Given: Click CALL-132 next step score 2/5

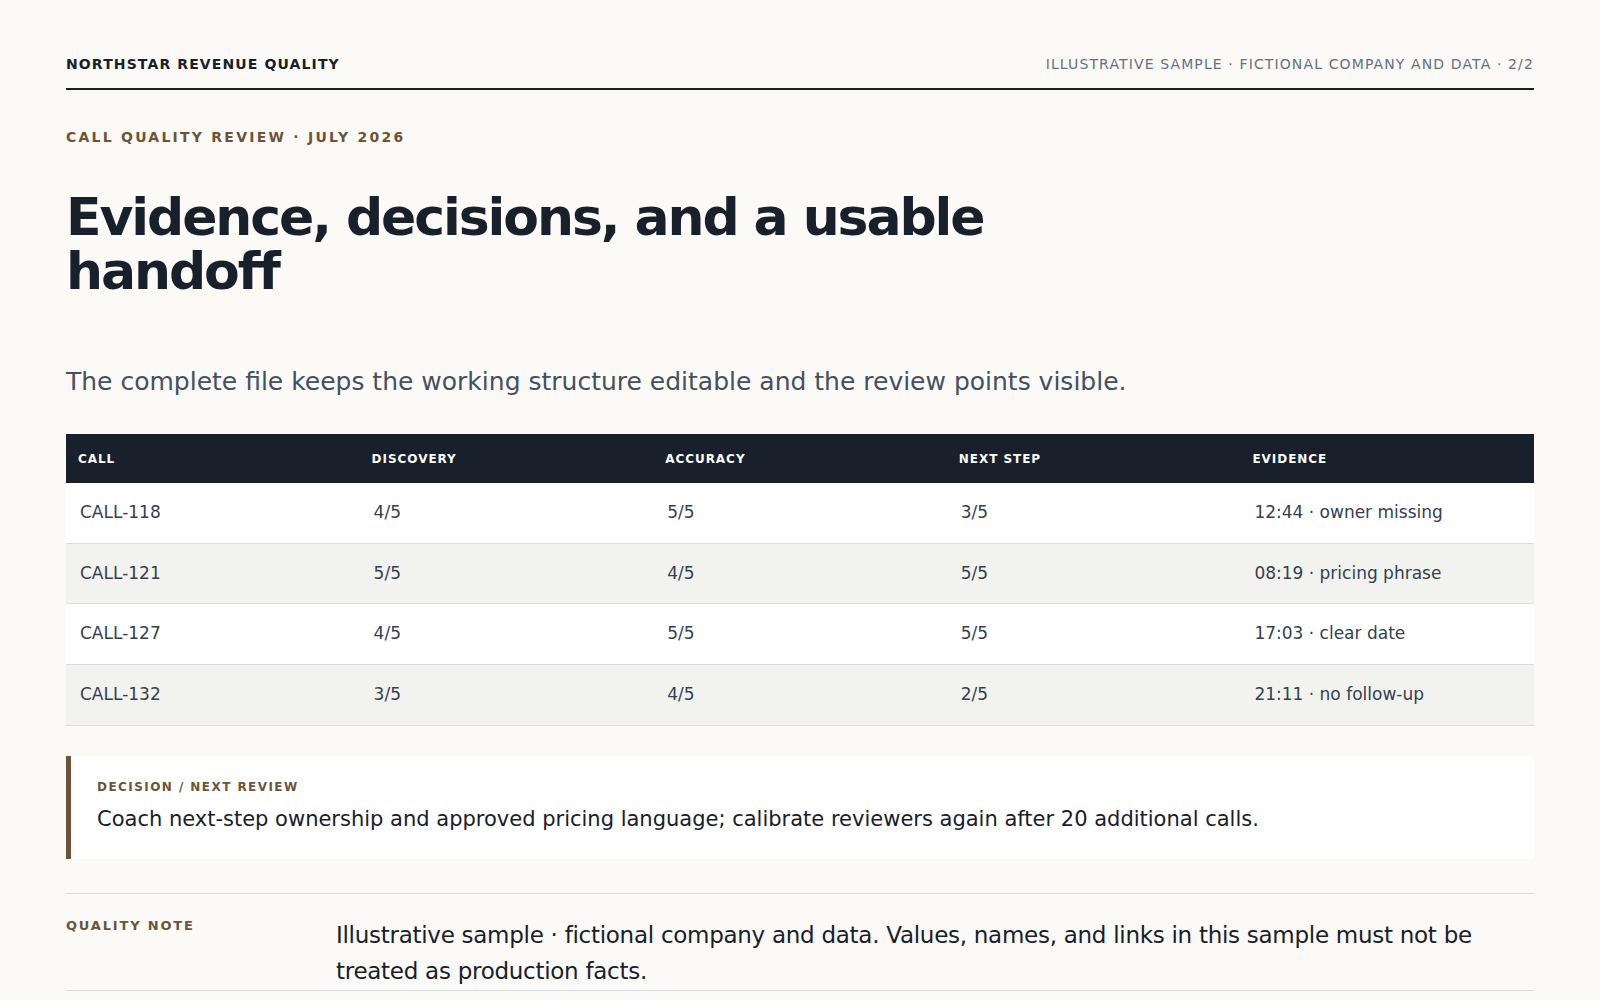Looking at the screenshot, I should coord(974,694).
